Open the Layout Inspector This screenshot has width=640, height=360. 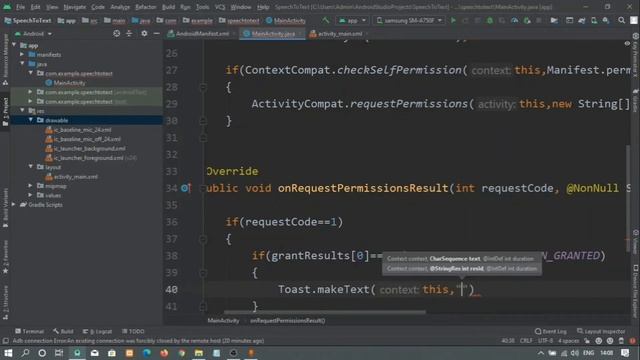(x=601, y=331)
